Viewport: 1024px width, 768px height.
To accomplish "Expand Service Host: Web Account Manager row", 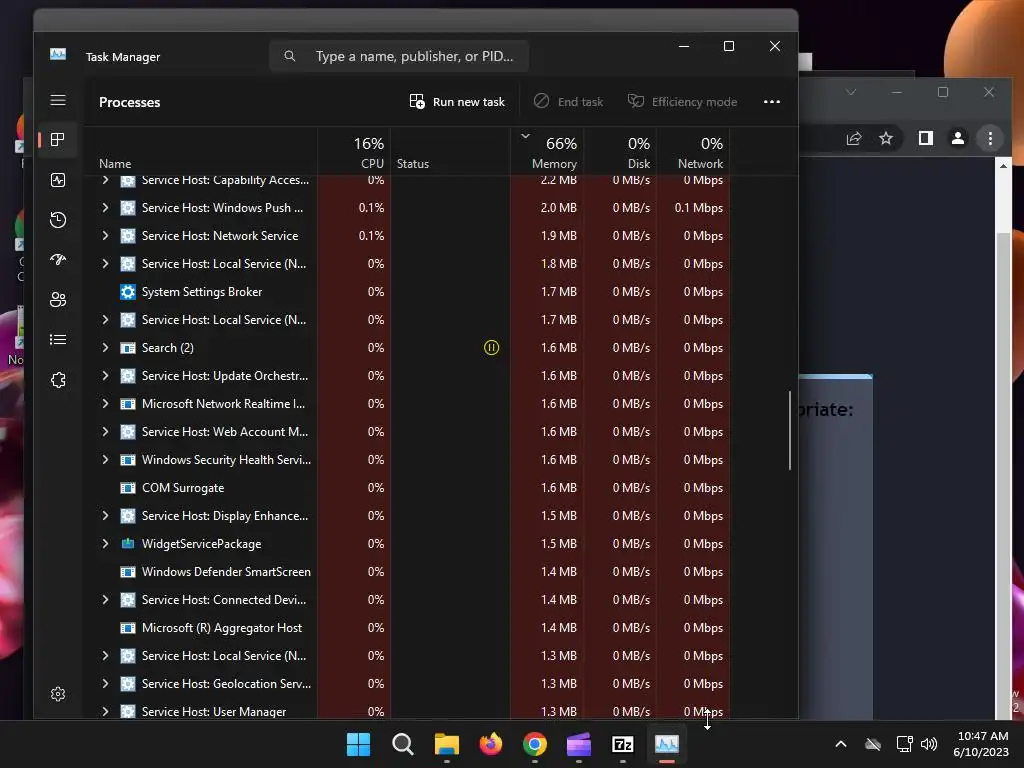I will click(105, 432).
